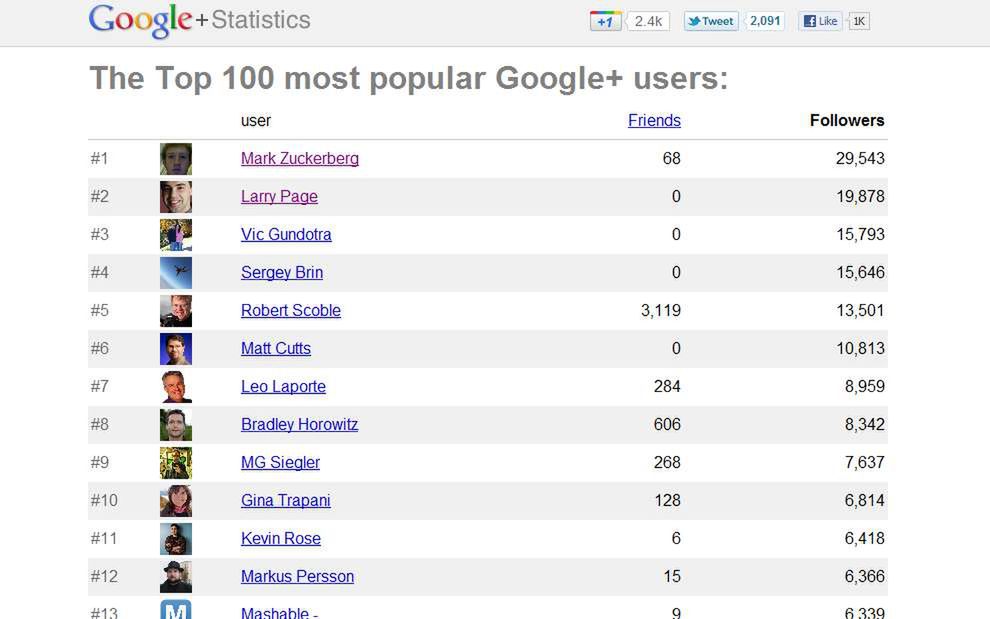The width and height of the screenshot is (990, 619).
Task: Open MG Siegler's profile link
Action: pos(280,462)
